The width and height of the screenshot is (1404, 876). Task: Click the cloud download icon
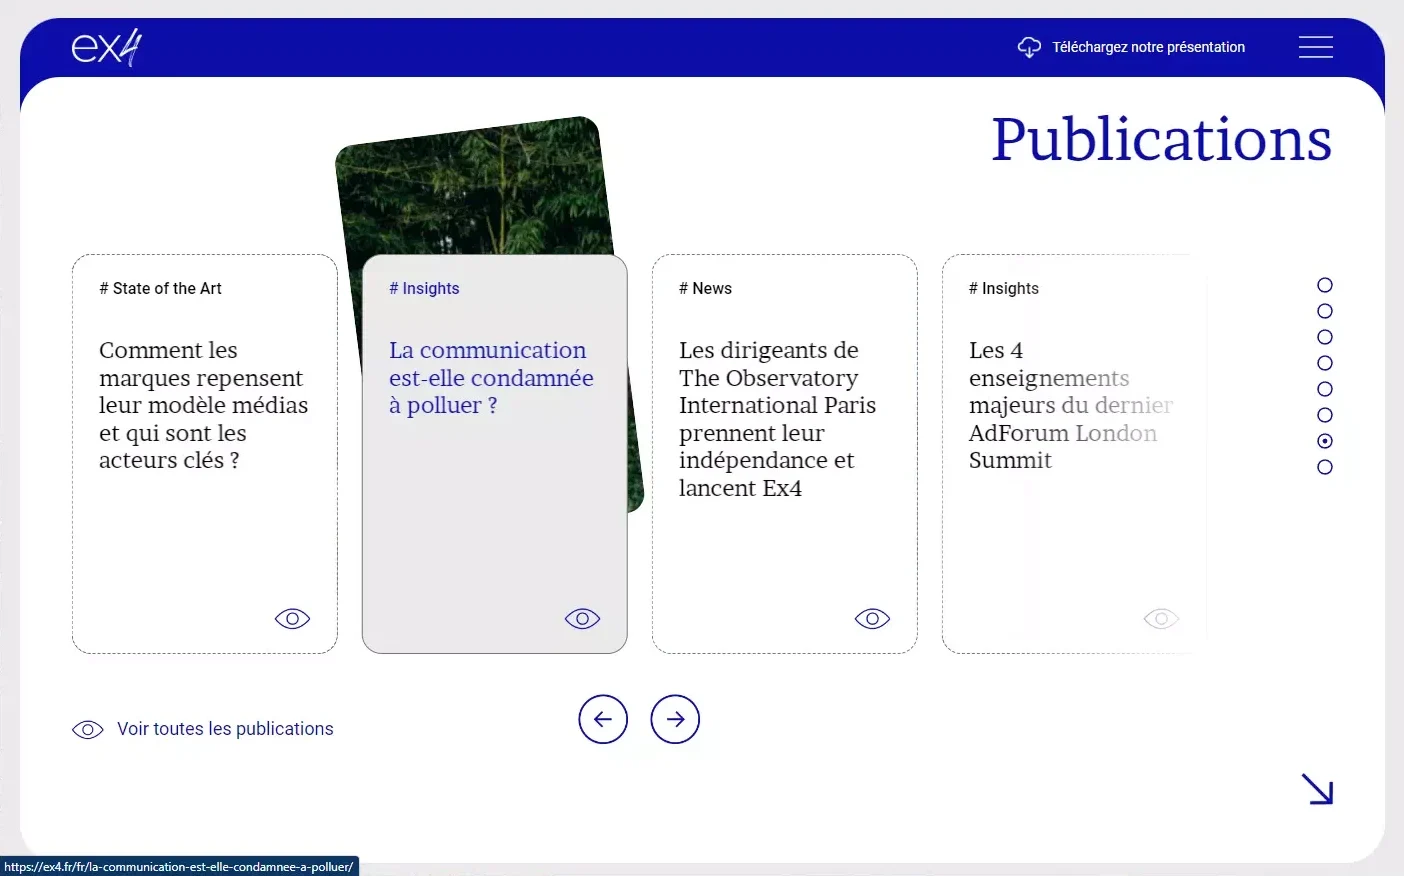pos(1029,47)
